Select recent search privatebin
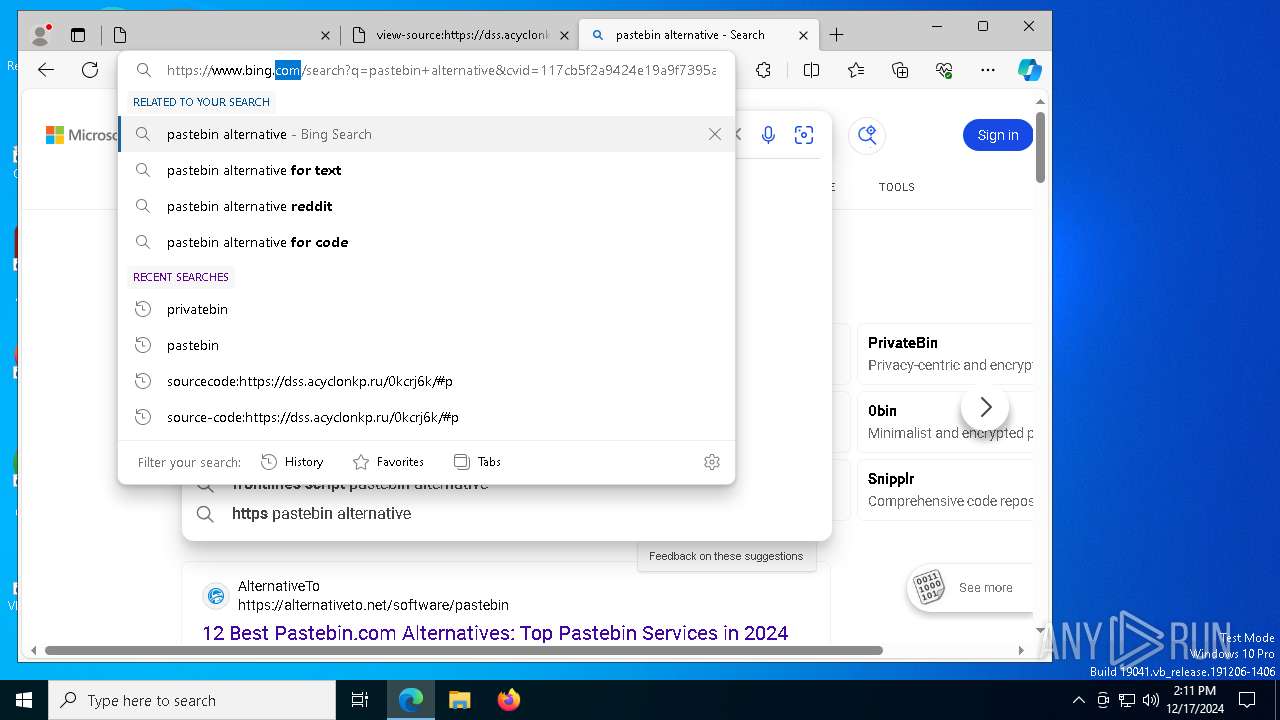1280x720 pixels. pyautogui.click(x=426, y=309)
